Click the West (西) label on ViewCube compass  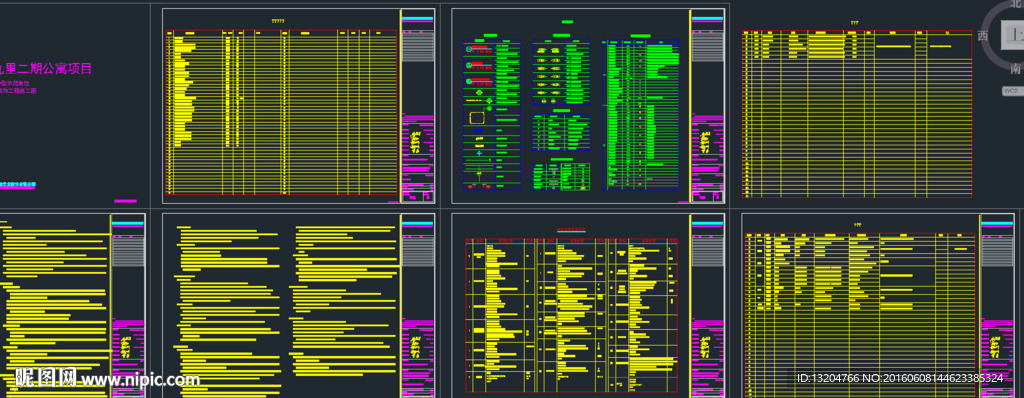(983, 35)
